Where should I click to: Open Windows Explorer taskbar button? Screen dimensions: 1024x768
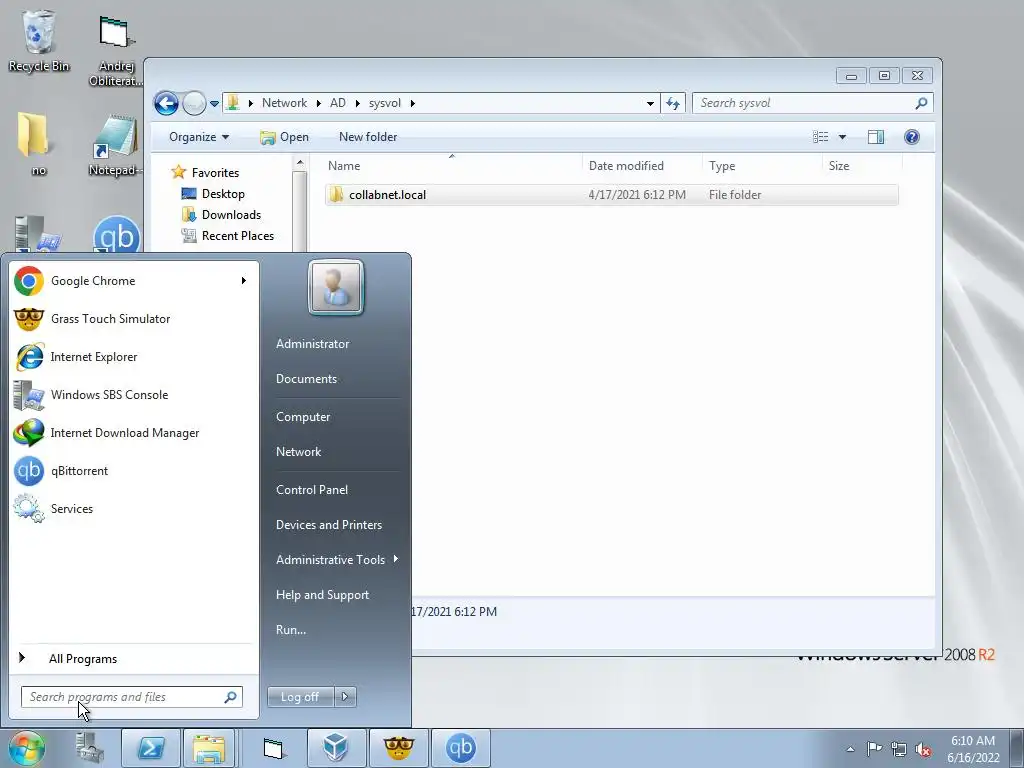209,748
